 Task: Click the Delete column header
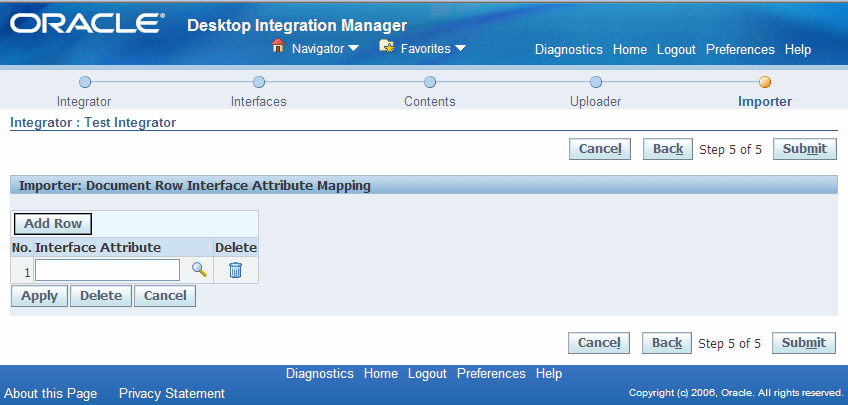pyautogui.click(x=236, y=248)
